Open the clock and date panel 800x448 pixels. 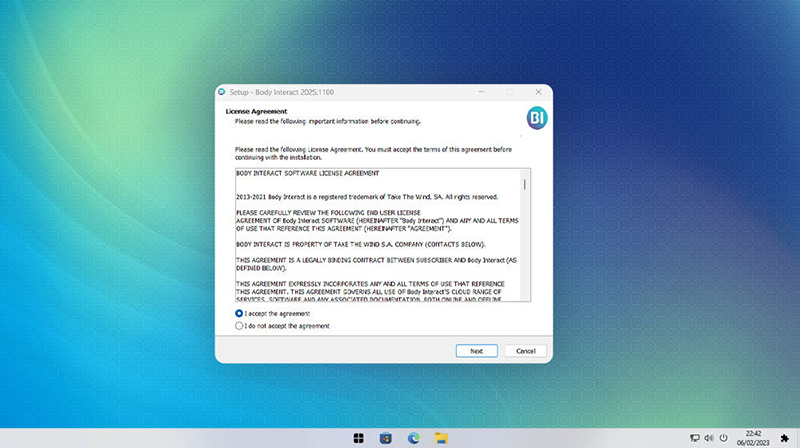(753, 438)
